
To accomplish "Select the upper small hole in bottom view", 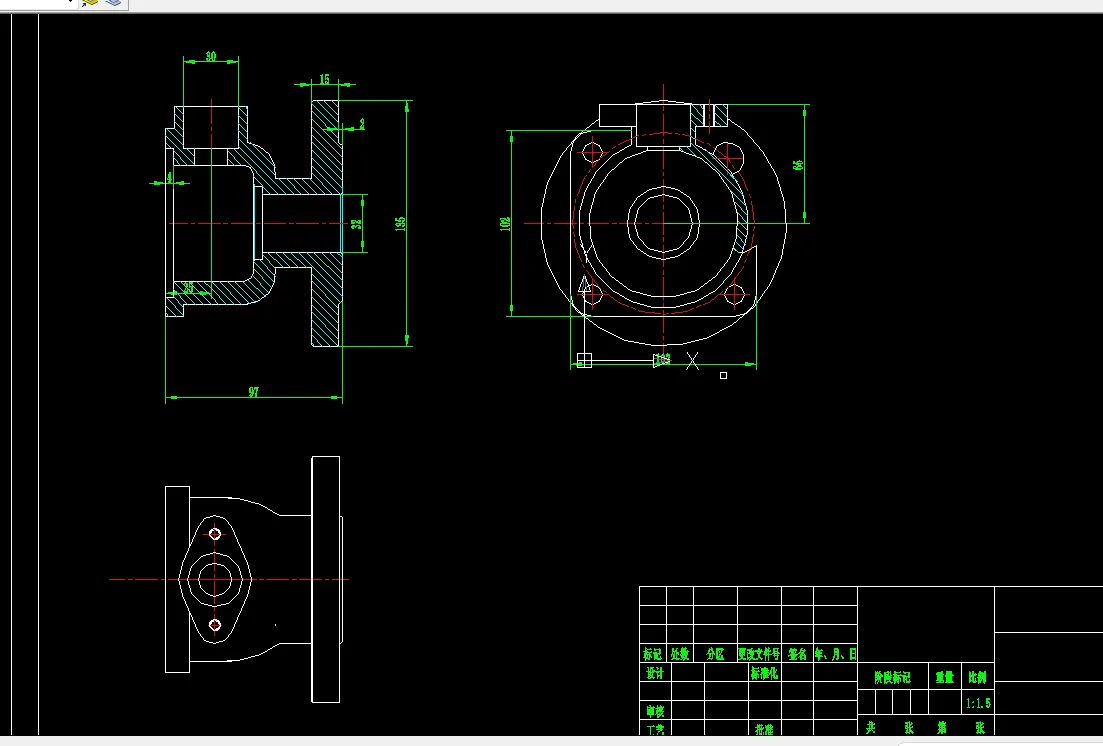I will [x=215, y=534].
